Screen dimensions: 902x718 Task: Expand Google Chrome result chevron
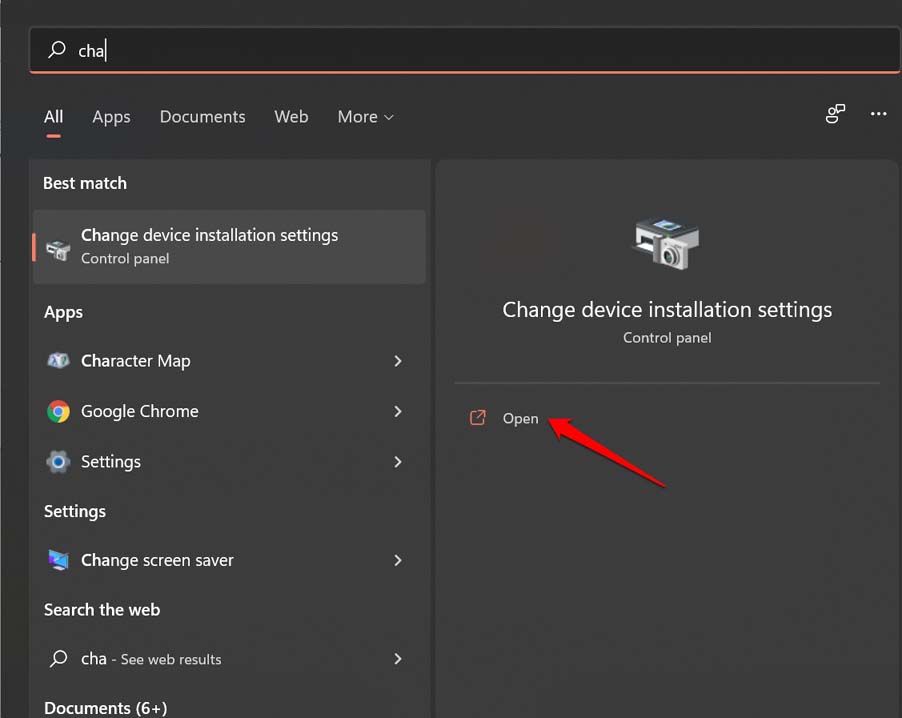pos(398,411)
